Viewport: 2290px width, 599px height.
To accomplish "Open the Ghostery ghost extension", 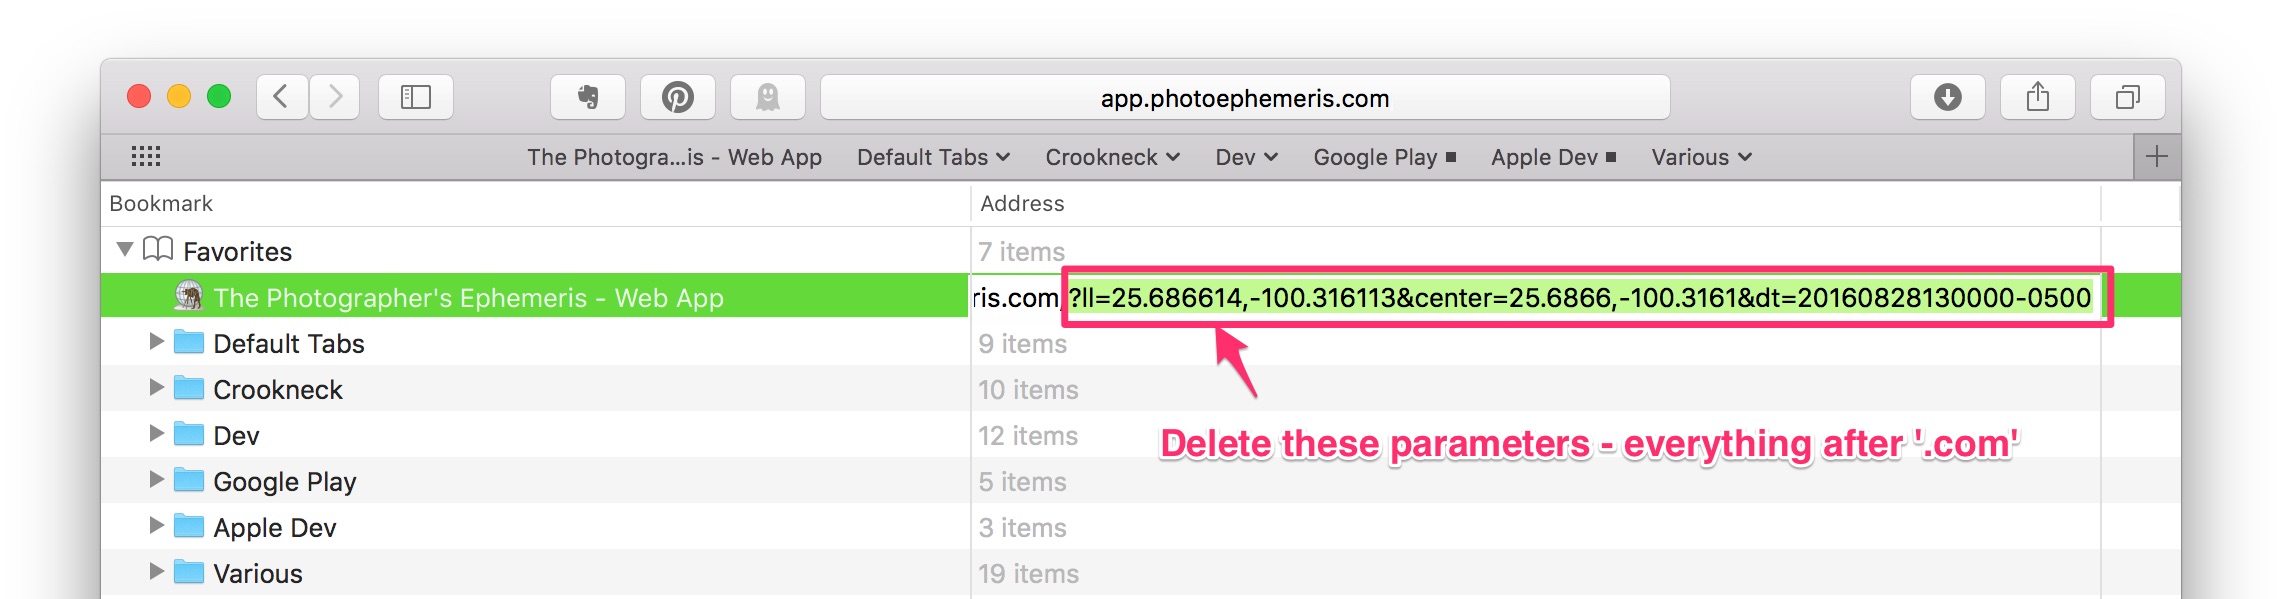I will pyautogui.click(x=768, y=97).
